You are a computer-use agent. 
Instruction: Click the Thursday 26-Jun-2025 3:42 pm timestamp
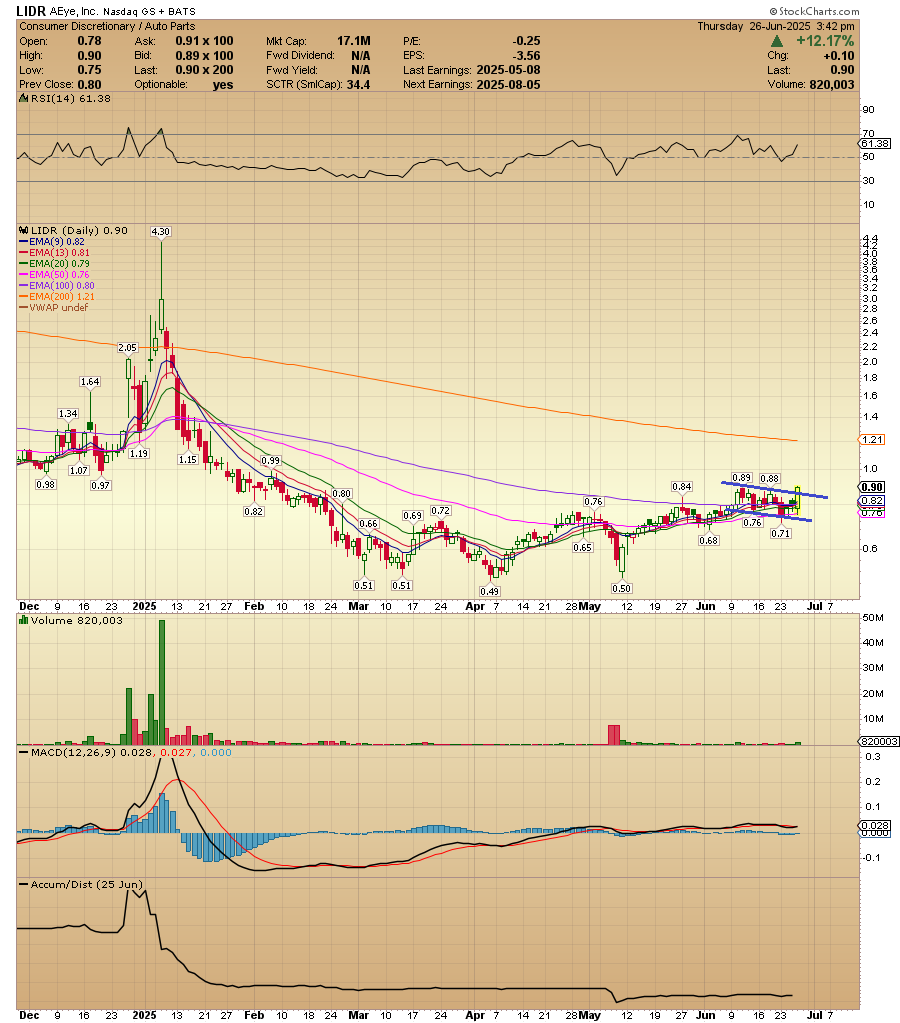(x=775, y=26)
